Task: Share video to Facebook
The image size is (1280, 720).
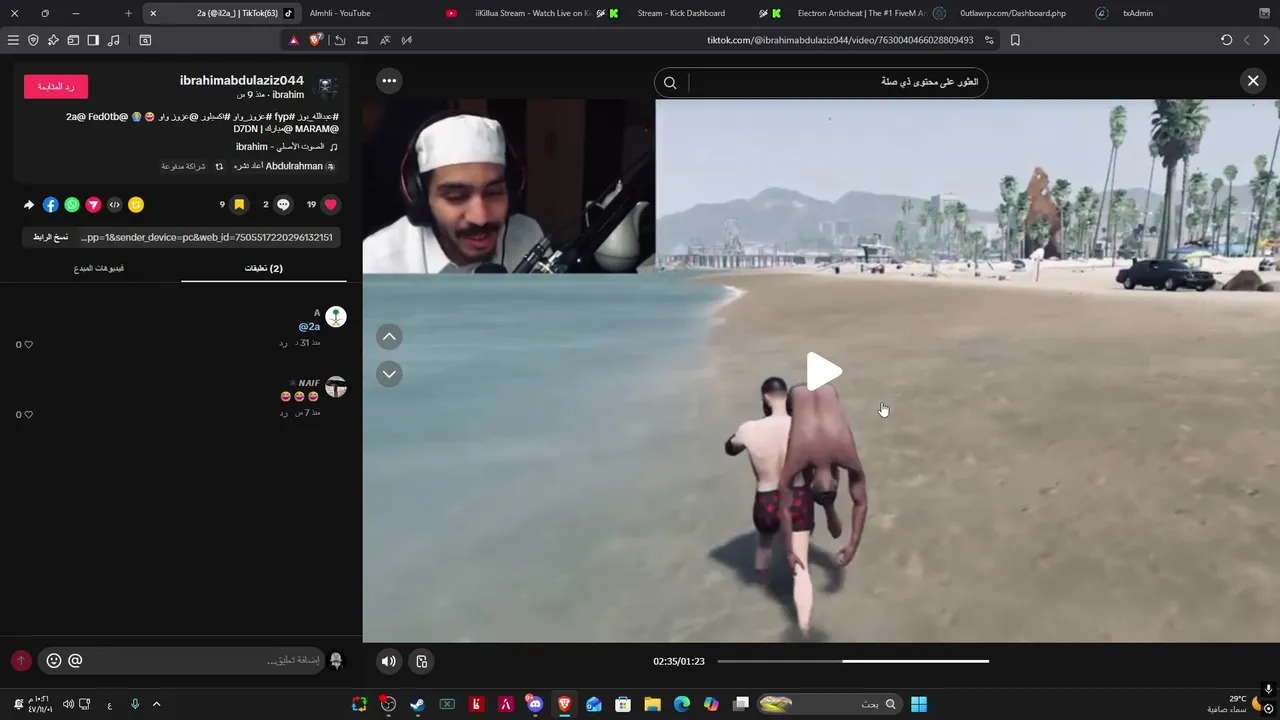Action: pos(50,204)
